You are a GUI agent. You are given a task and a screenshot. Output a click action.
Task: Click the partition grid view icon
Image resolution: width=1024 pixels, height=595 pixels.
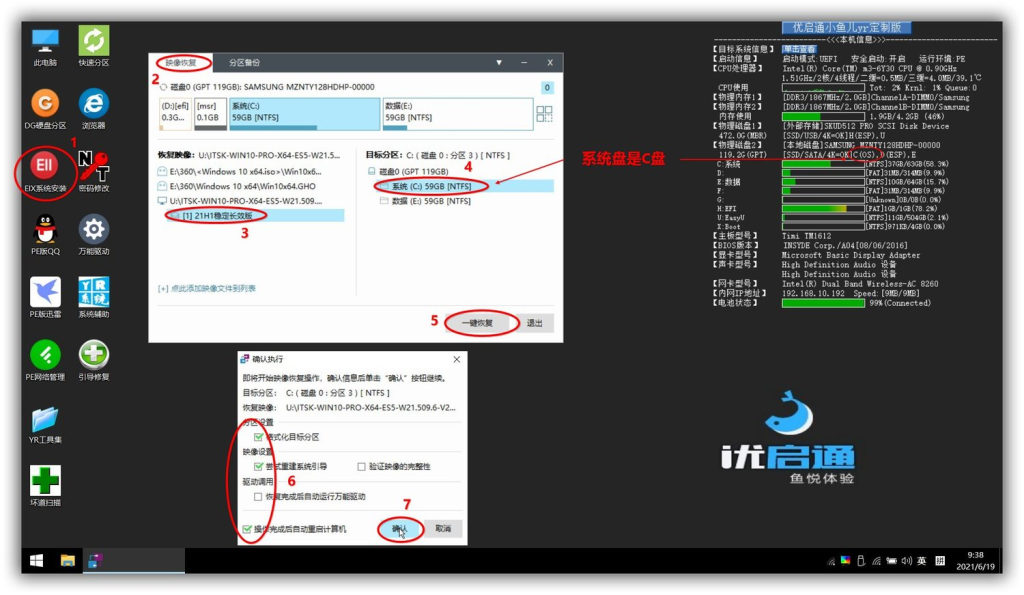click(544, 114)
